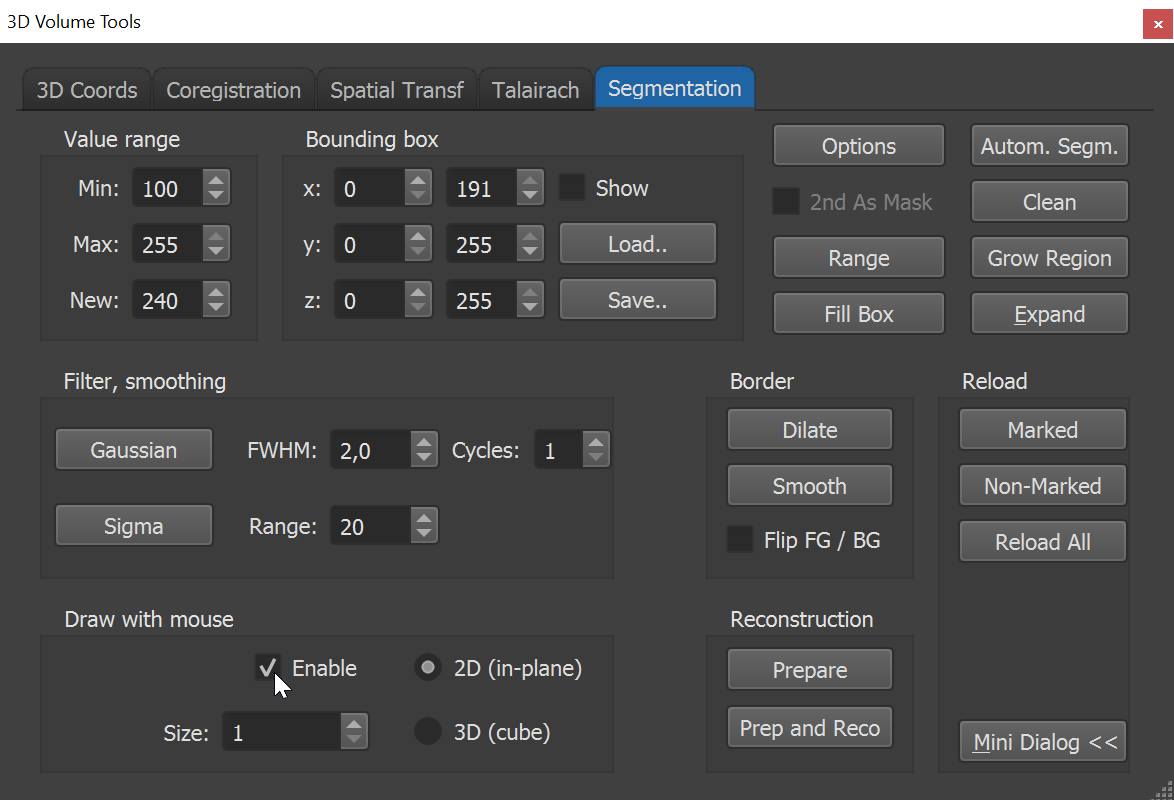This screenshot has width=1174, height=800.
Task: Enable the bounding box Show checkbox
Action: click(572, 187)
